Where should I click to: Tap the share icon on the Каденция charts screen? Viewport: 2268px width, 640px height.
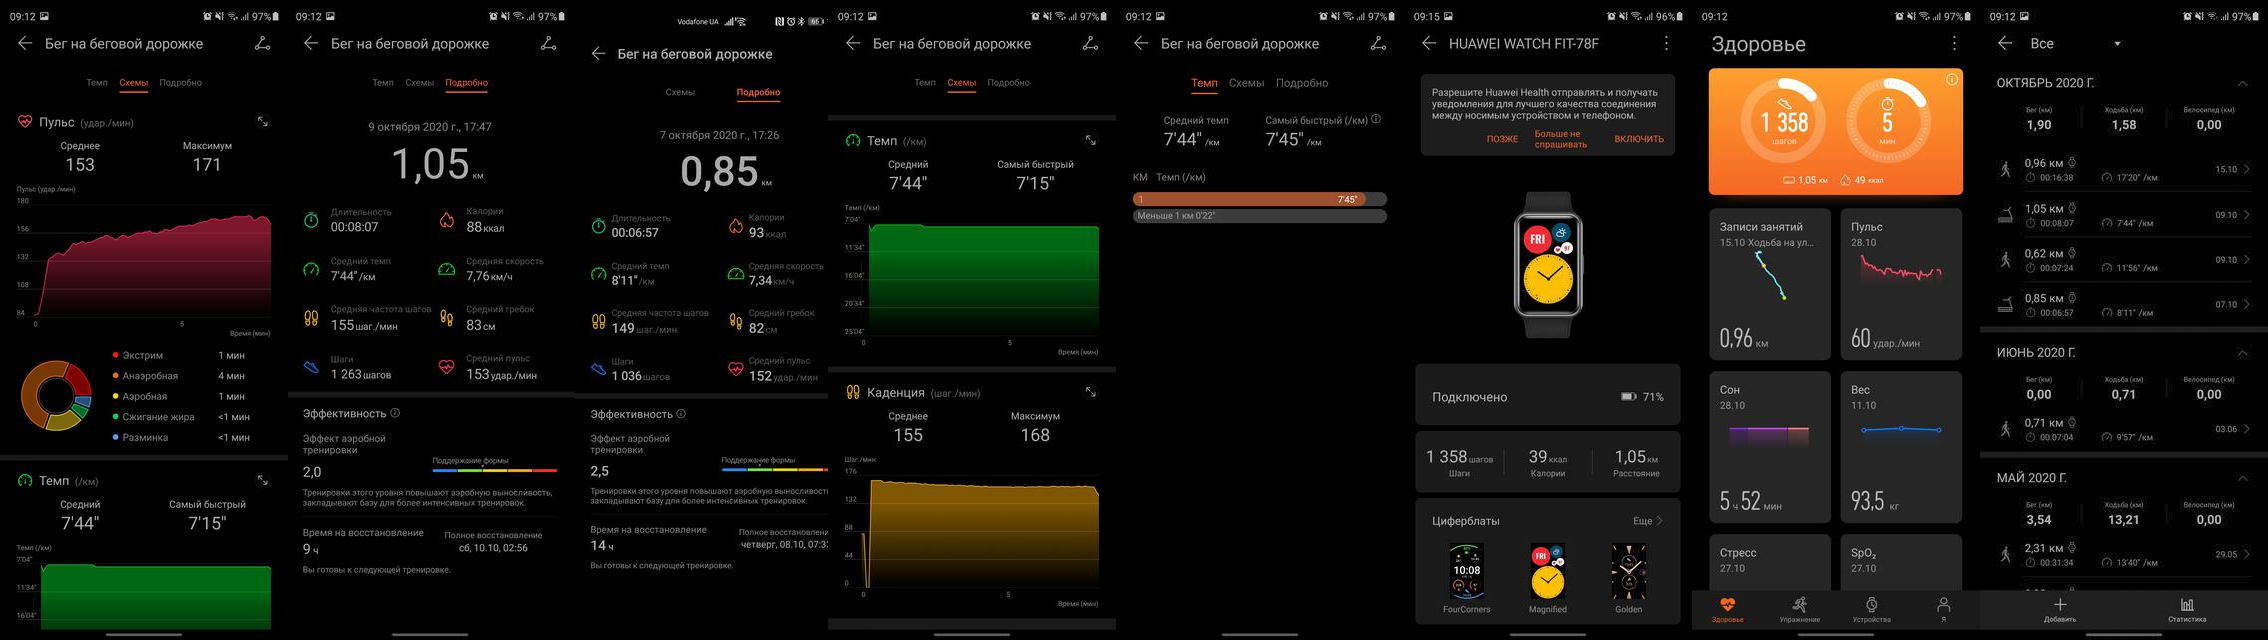tap(1090, 43)
